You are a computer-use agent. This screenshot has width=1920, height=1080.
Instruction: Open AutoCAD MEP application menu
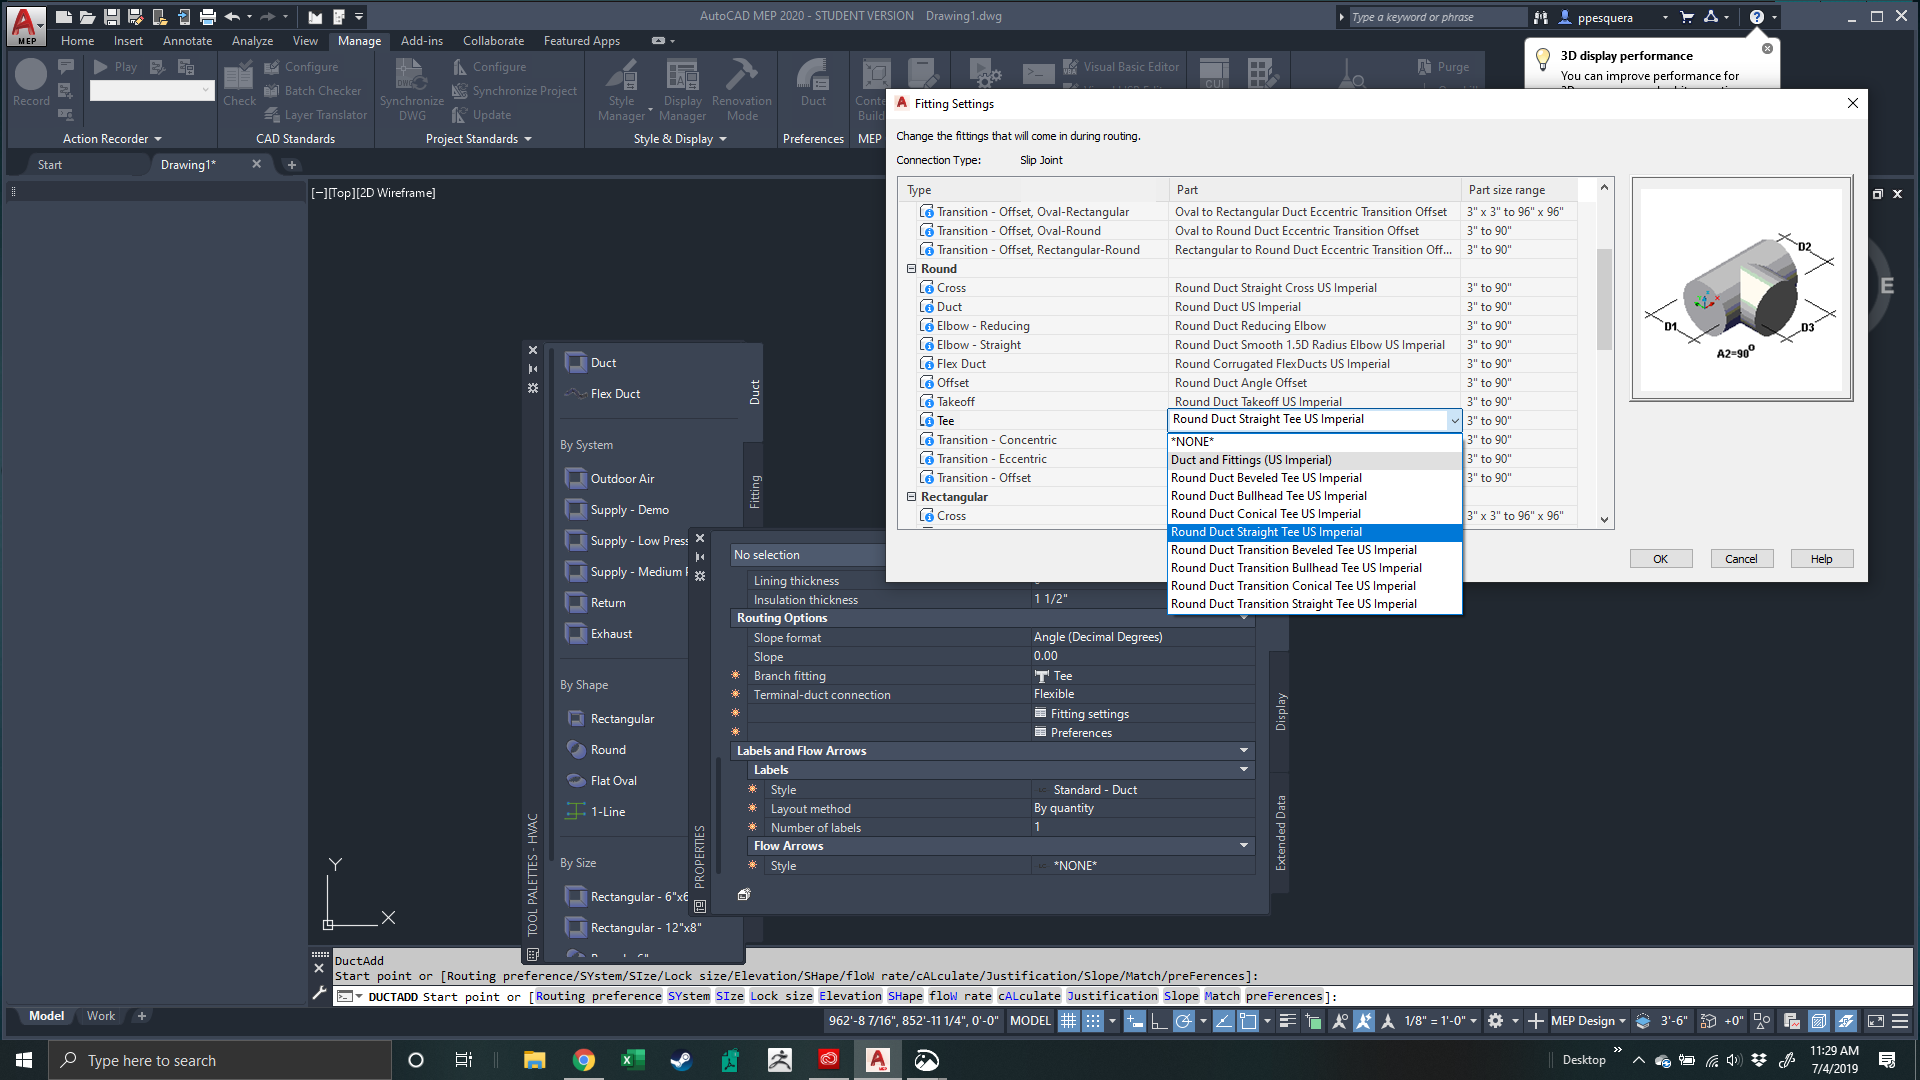pos(27,25)
